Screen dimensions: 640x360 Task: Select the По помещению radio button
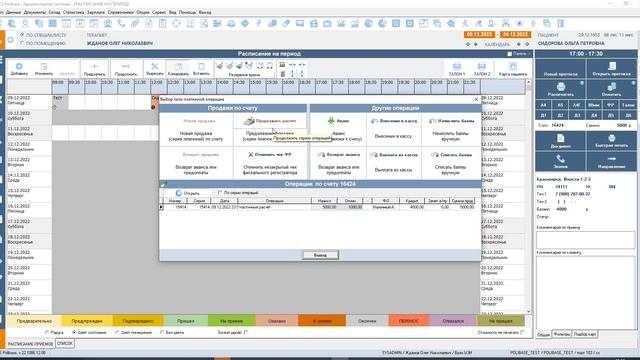22,43
